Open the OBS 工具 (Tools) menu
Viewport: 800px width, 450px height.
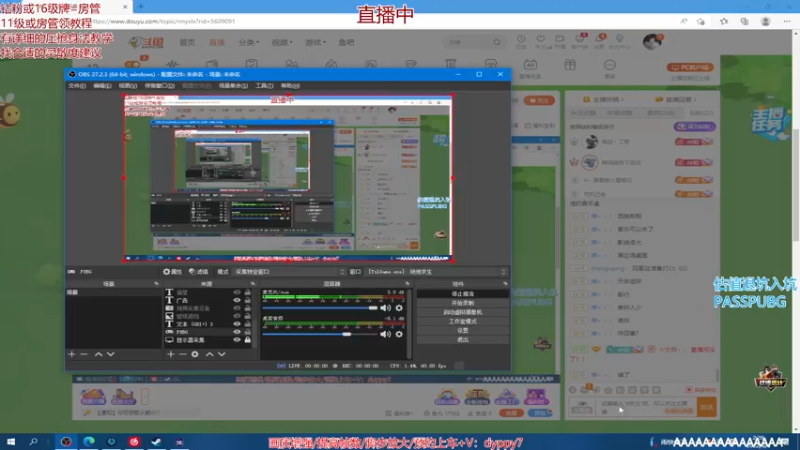tap(264, 86)
